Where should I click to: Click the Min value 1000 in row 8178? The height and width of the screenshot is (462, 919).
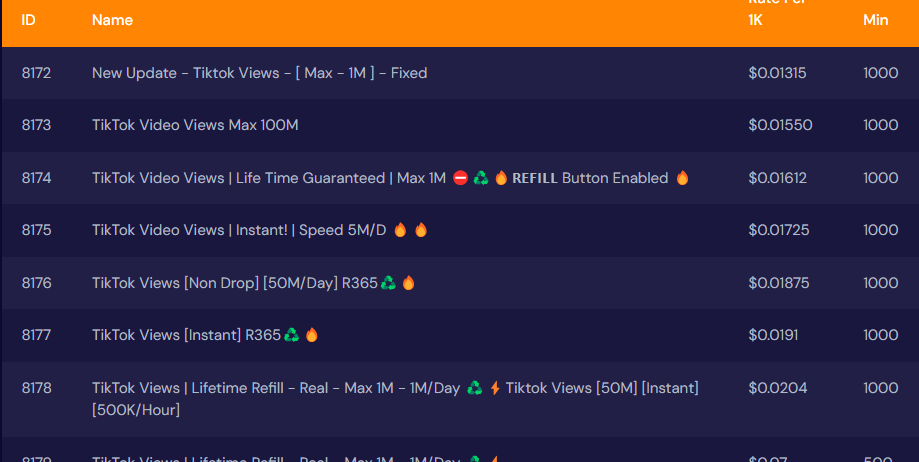pyautogui.click(x=880, y=388)
